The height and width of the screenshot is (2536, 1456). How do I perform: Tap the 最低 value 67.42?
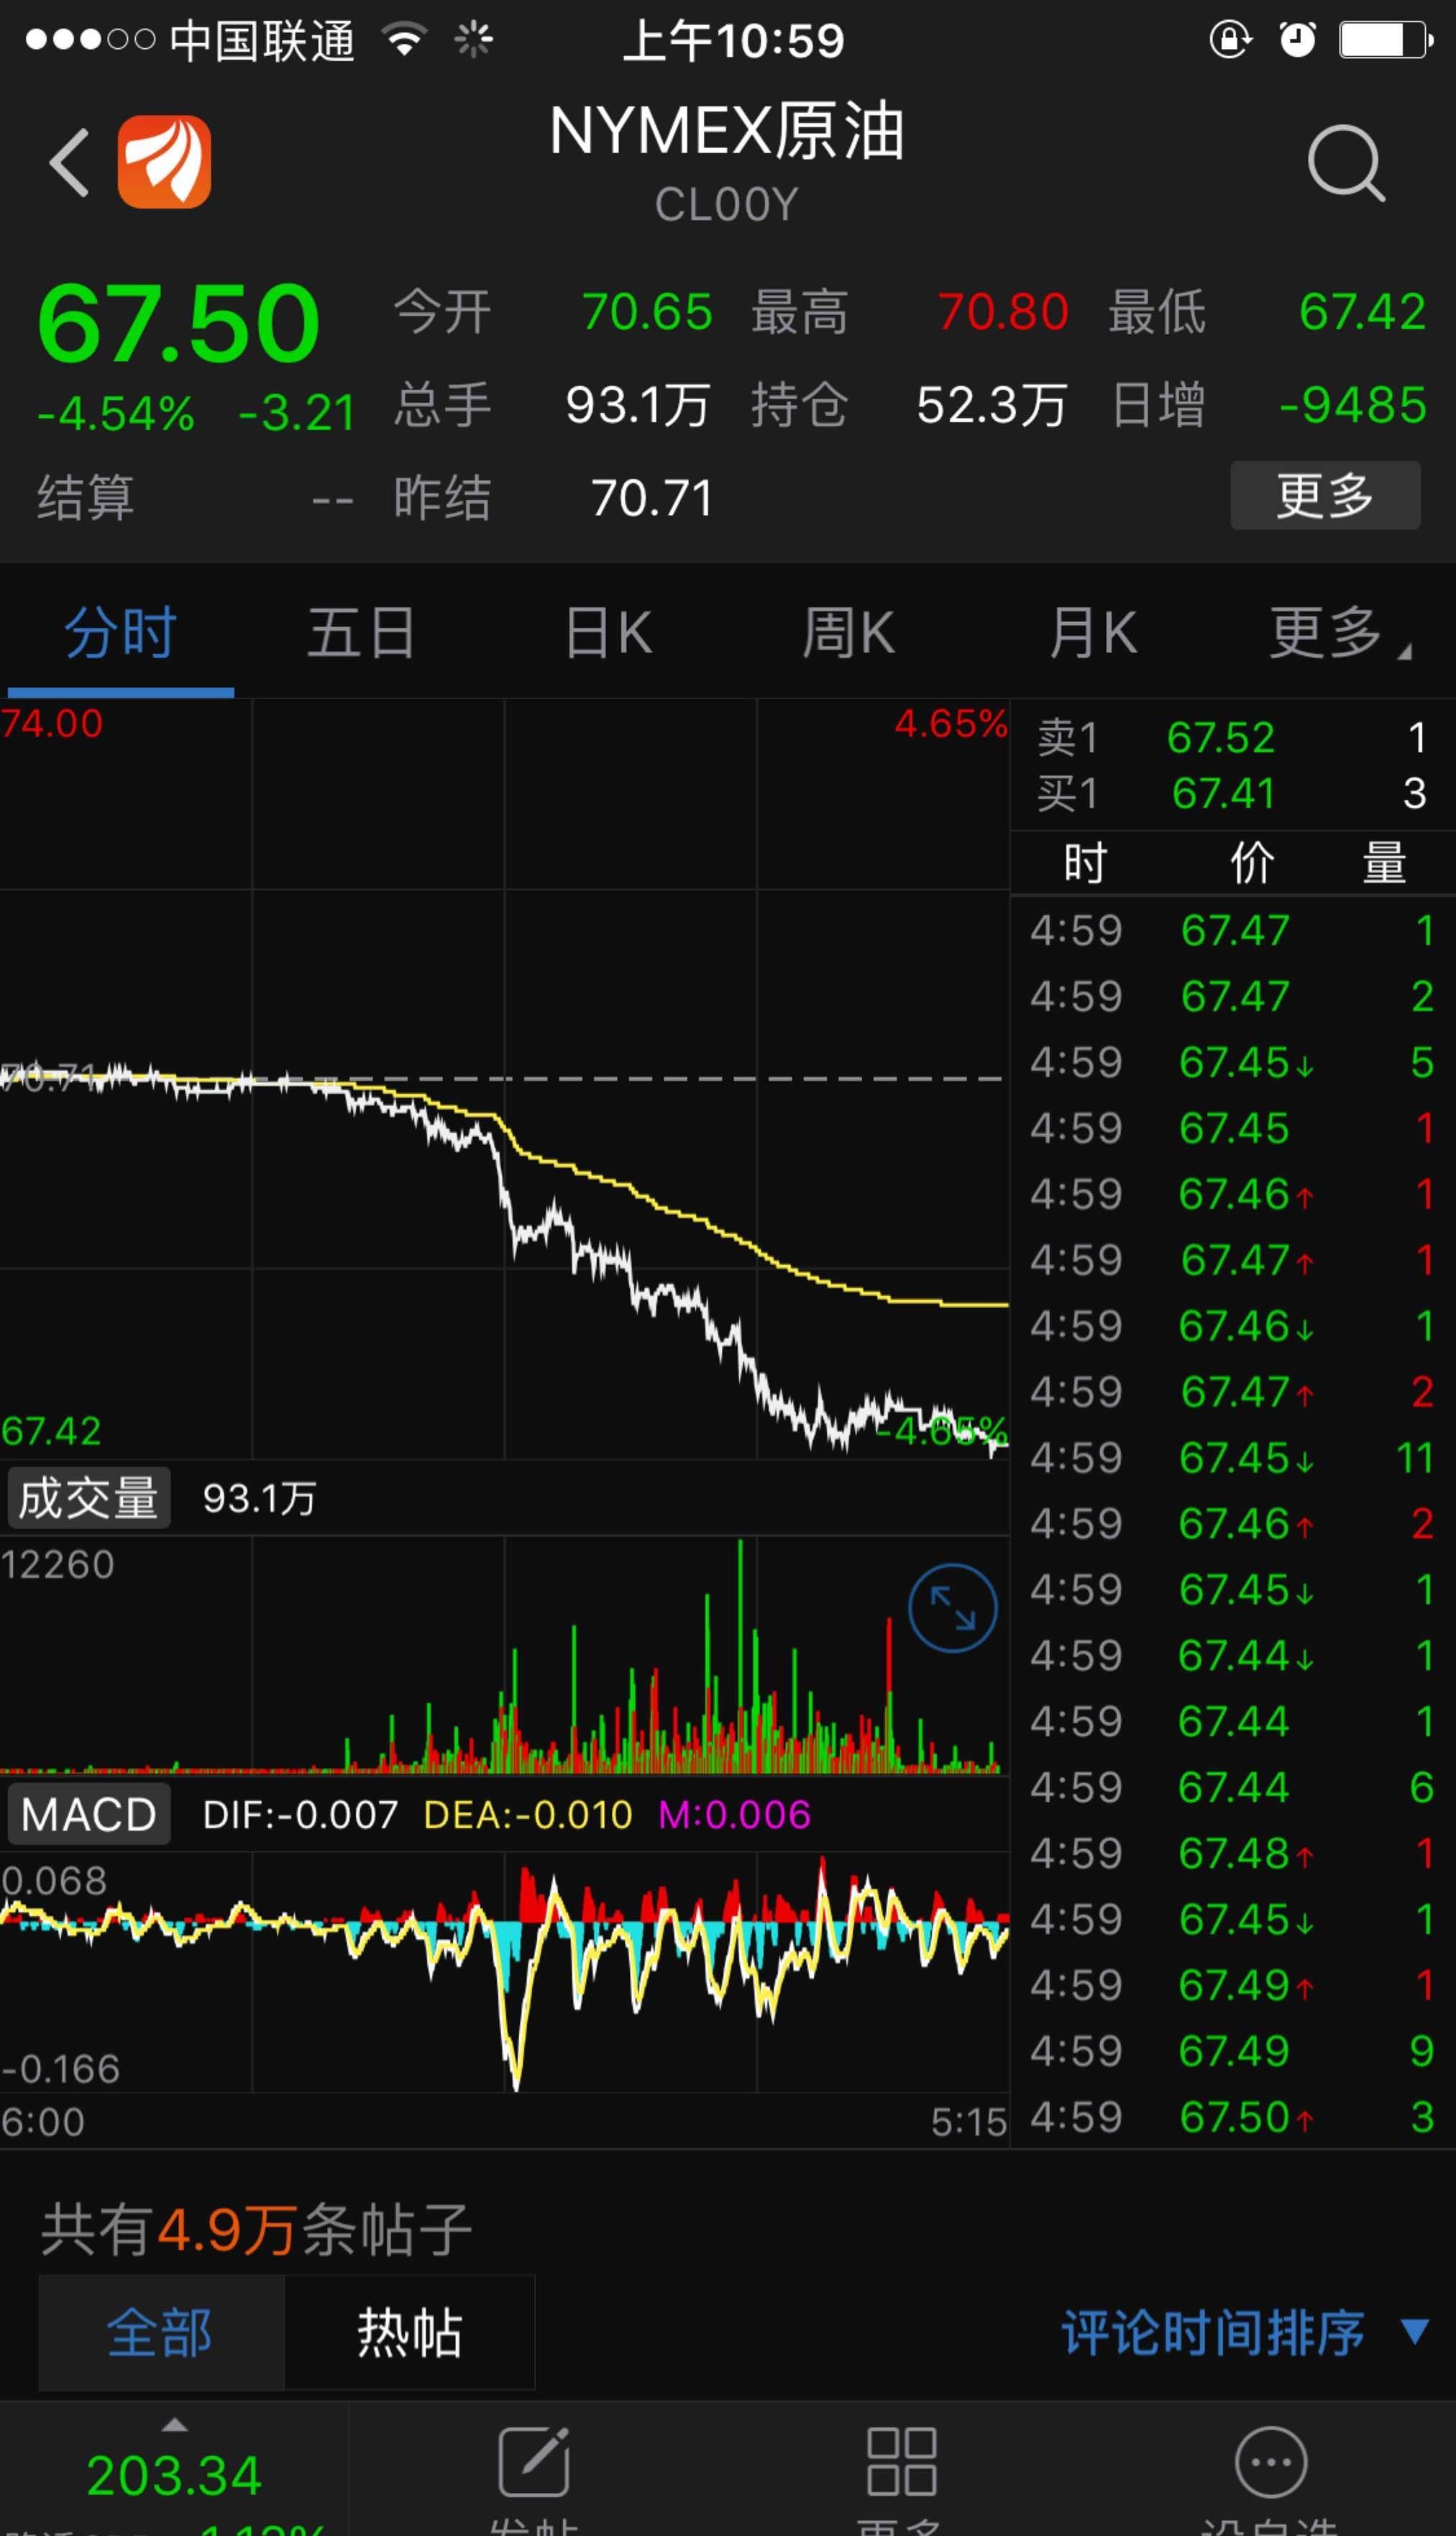point(1362,312)
